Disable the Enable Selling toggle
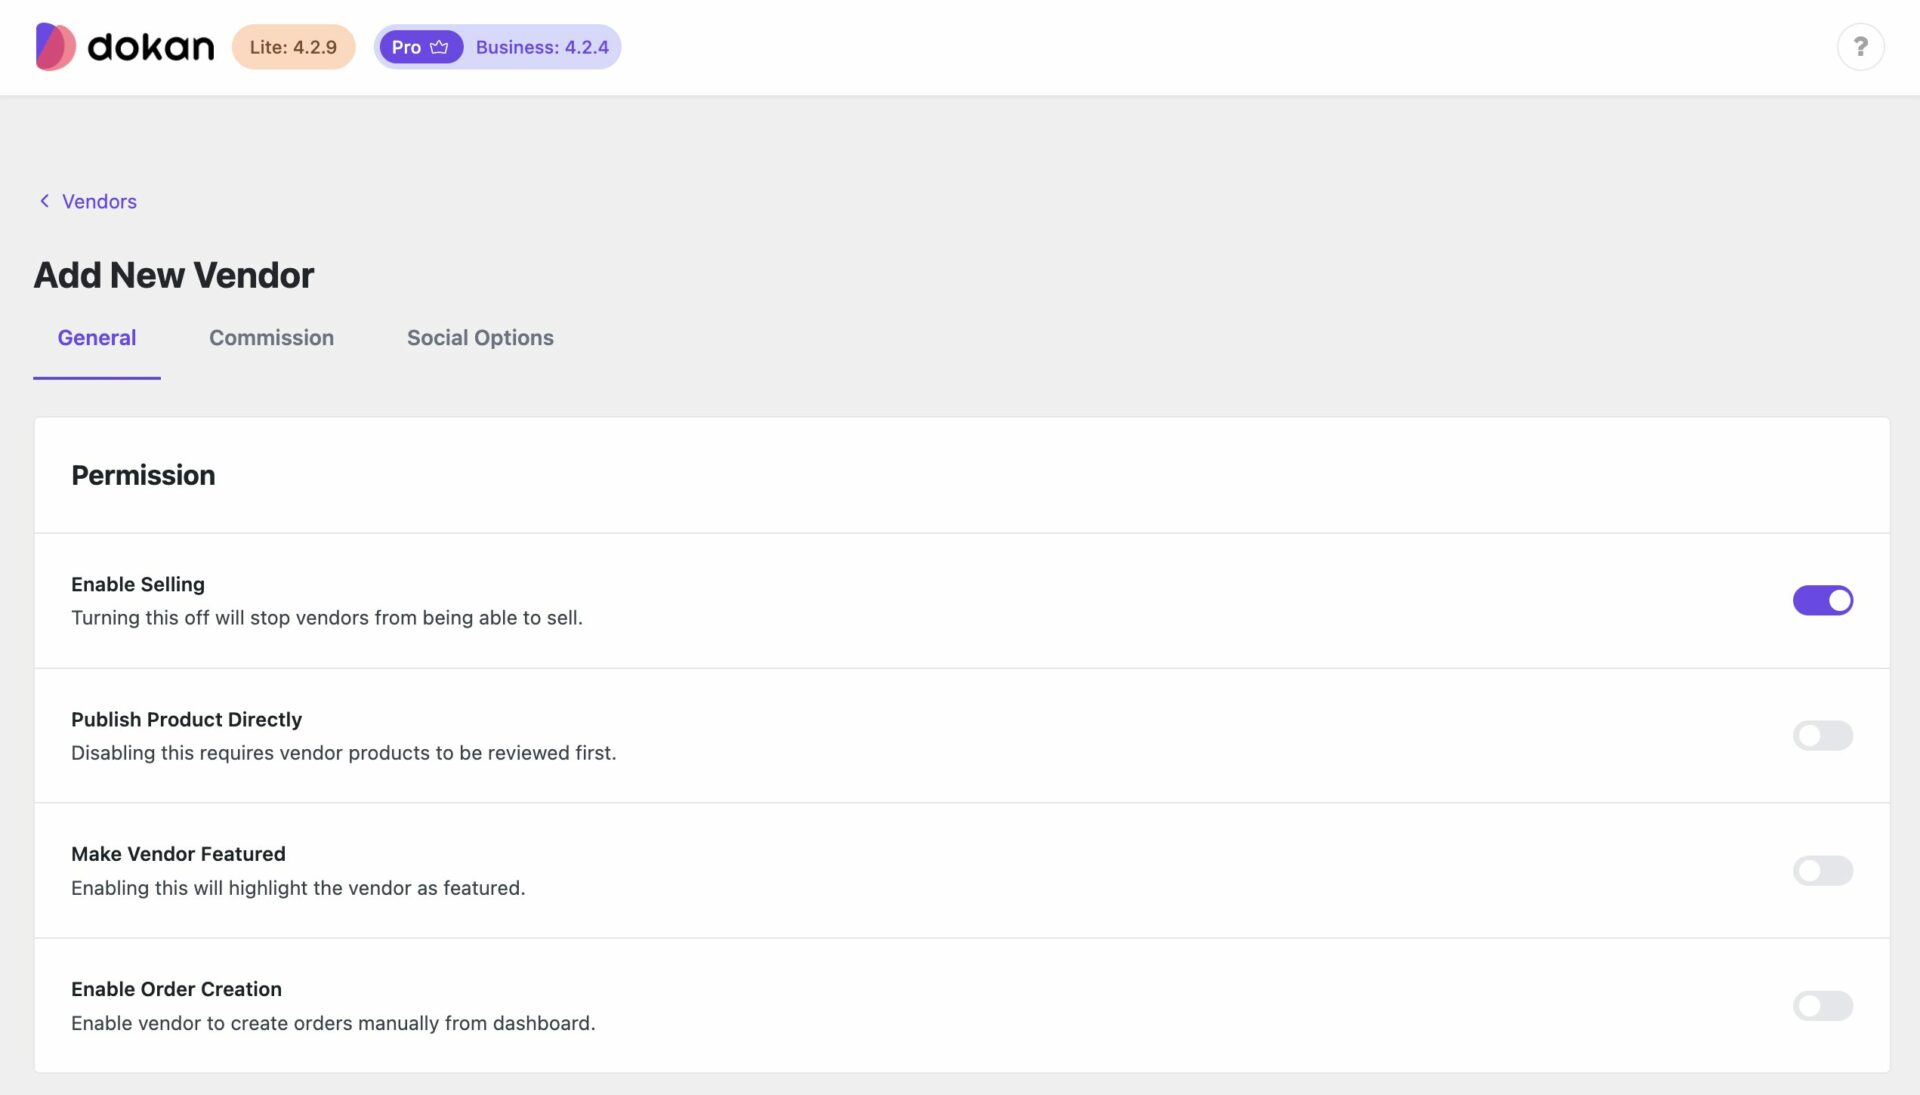This screenshot has height=1095, width=1920. 1823,600
